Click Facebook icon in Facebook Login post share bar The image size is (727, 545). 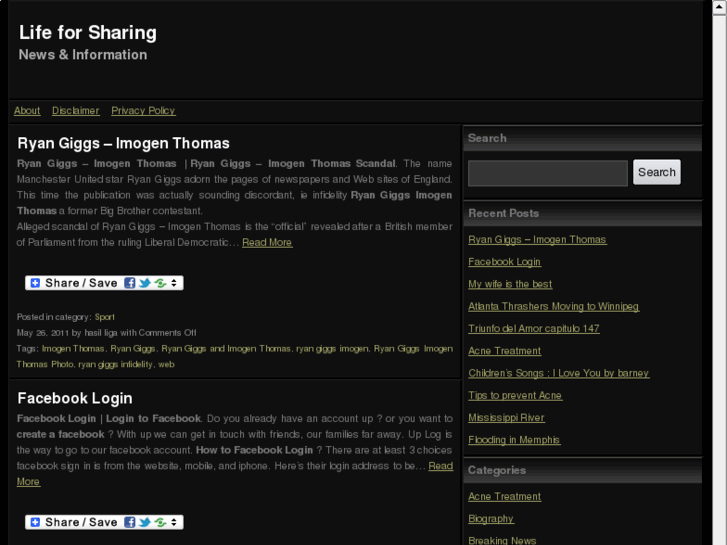[130, 522]
